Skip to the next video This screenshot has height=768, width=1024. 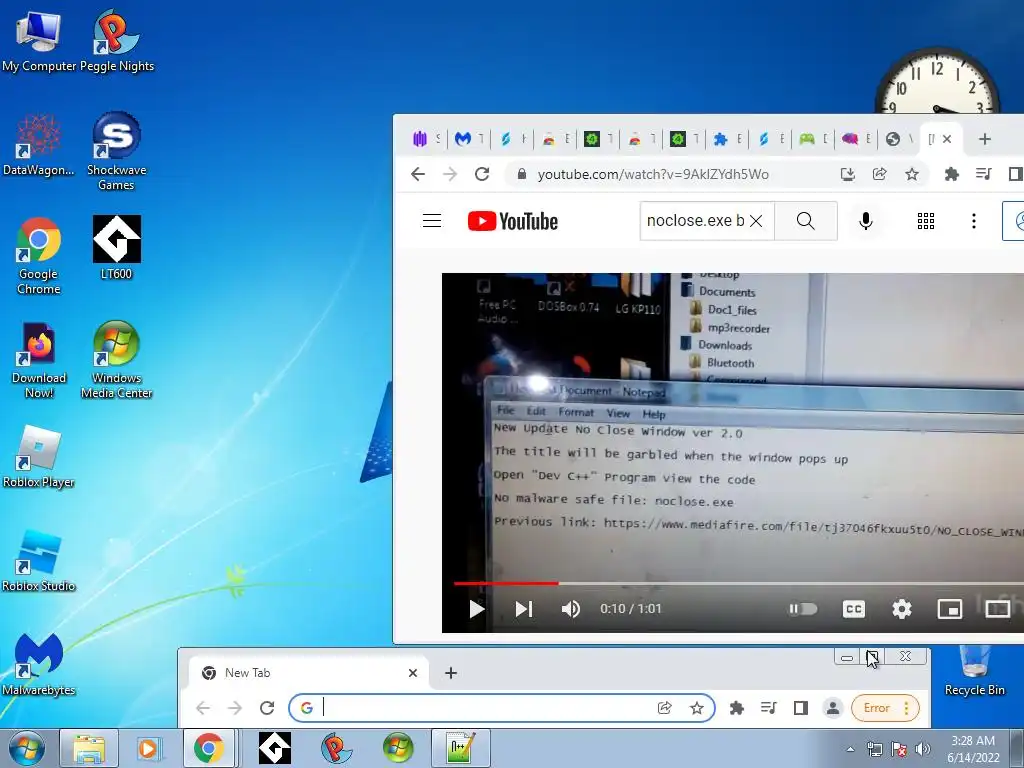coord(524,609)
